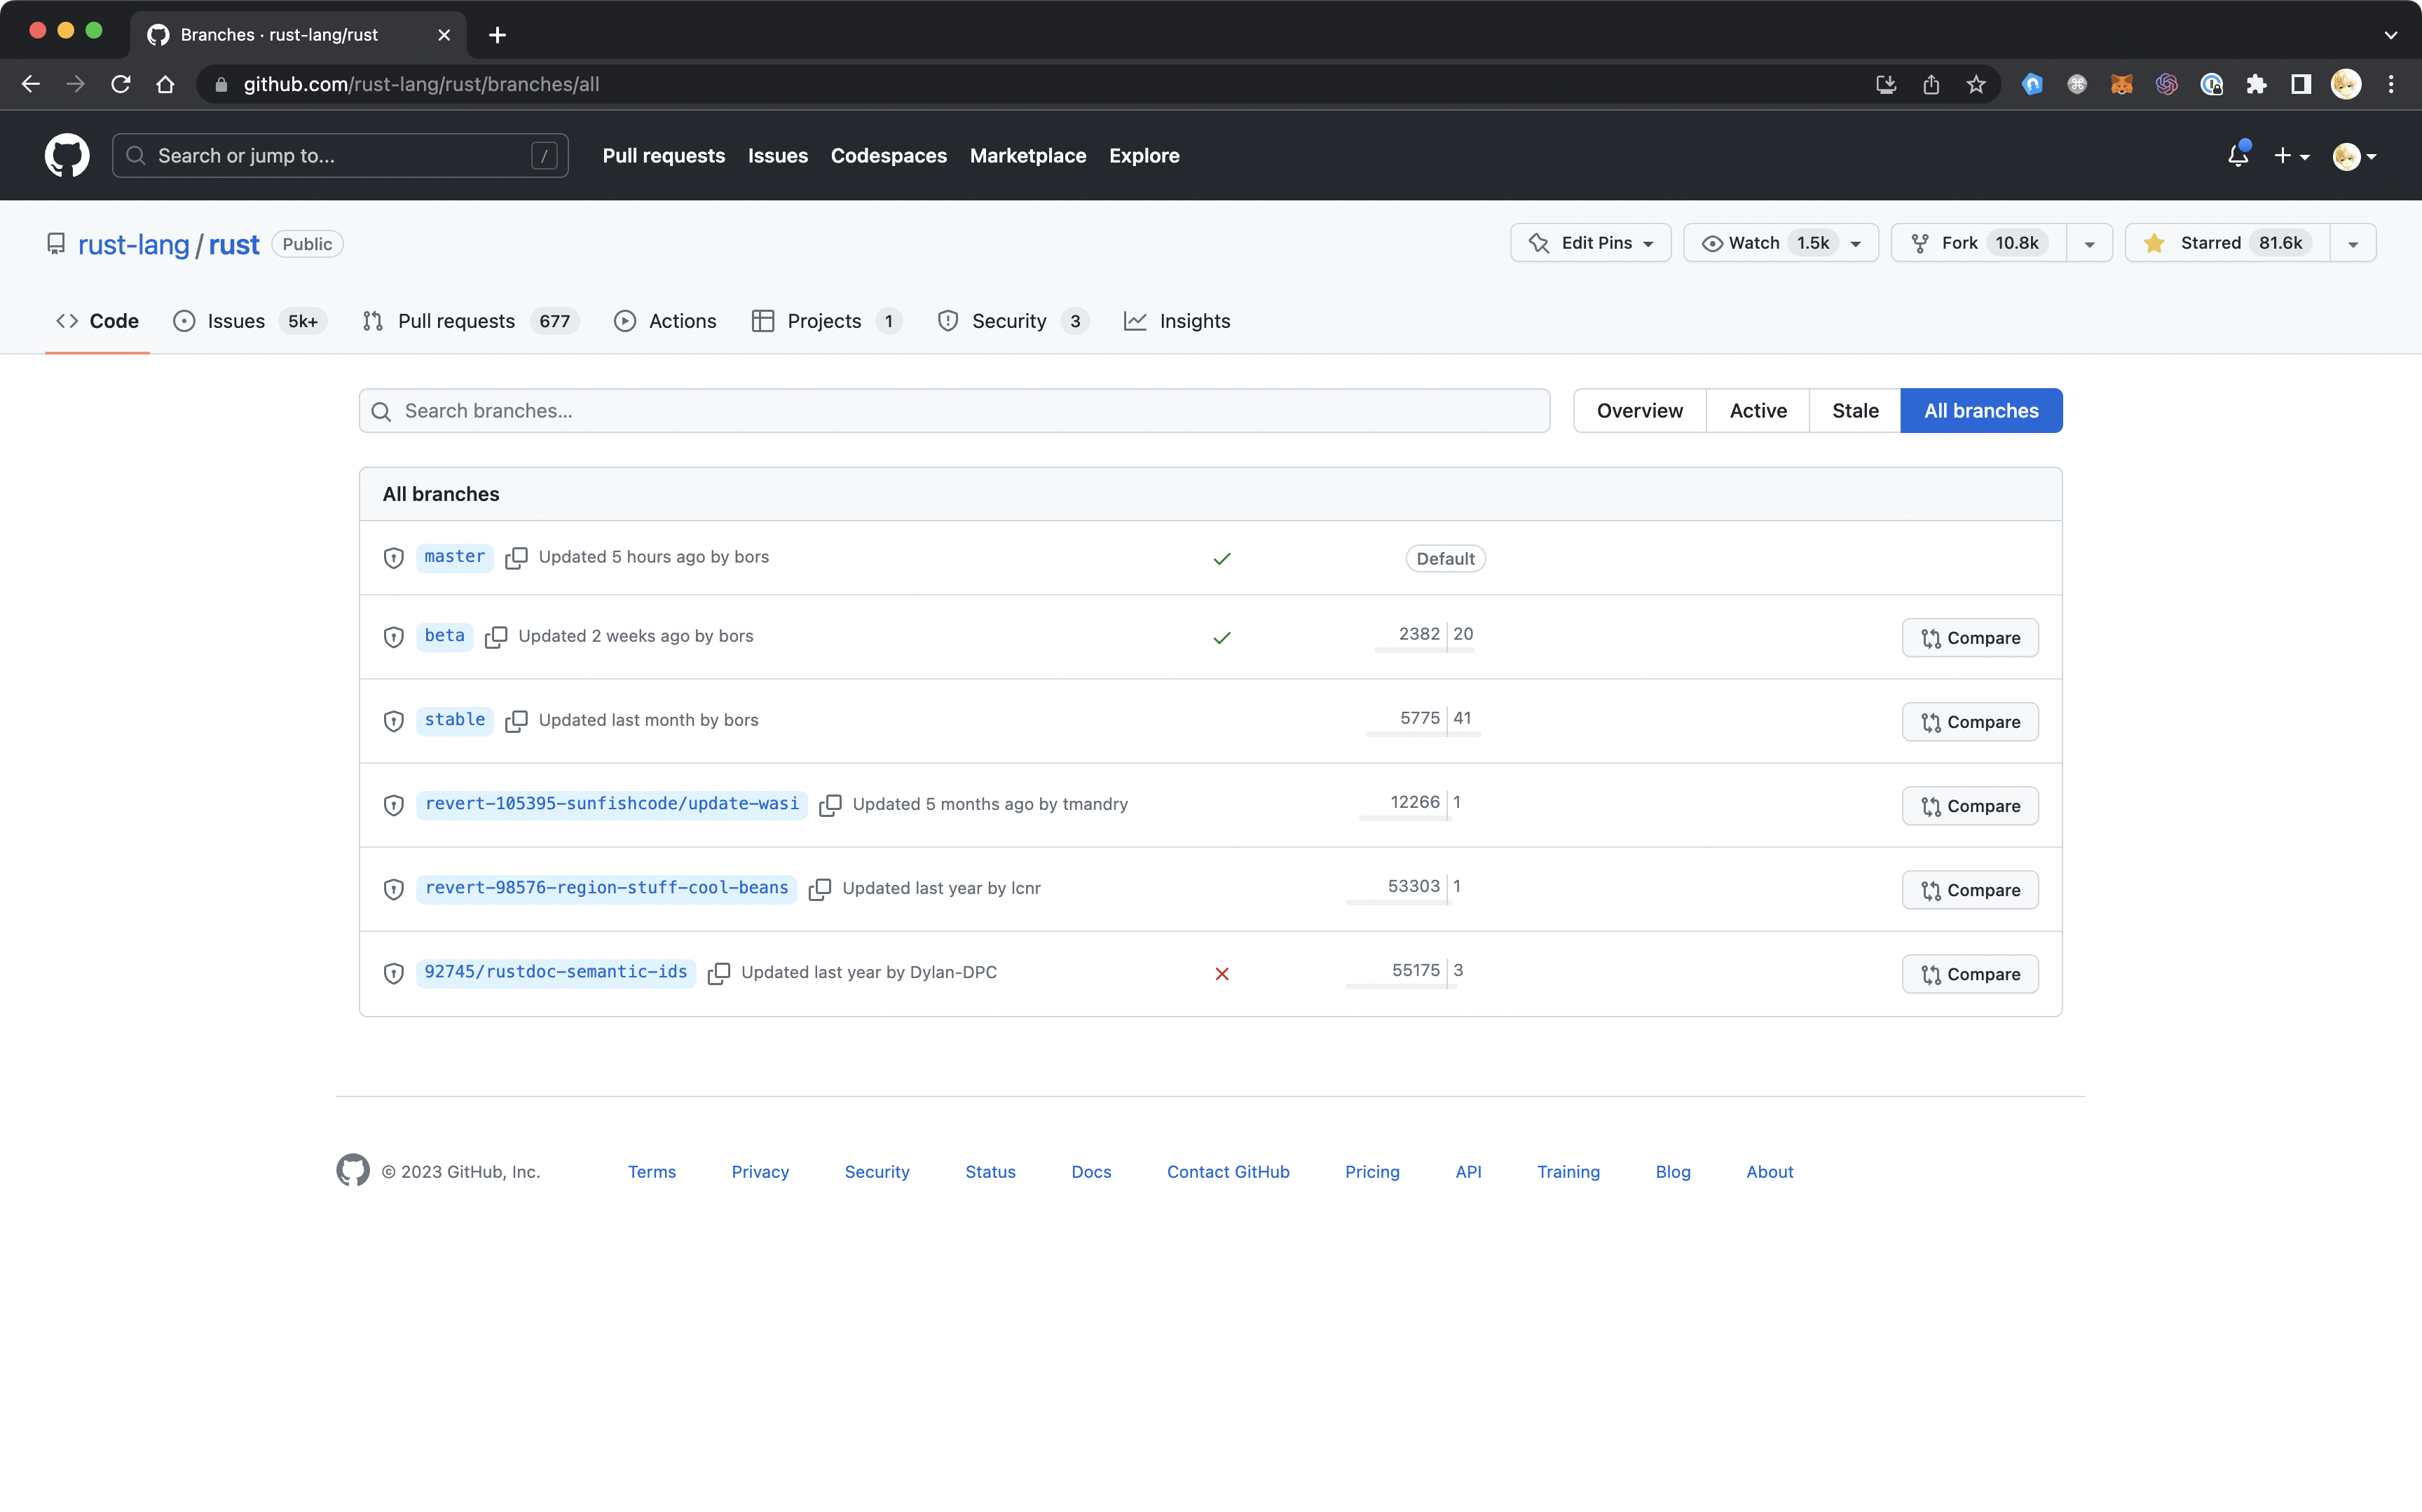Copy the master branch name

[516, 558]
